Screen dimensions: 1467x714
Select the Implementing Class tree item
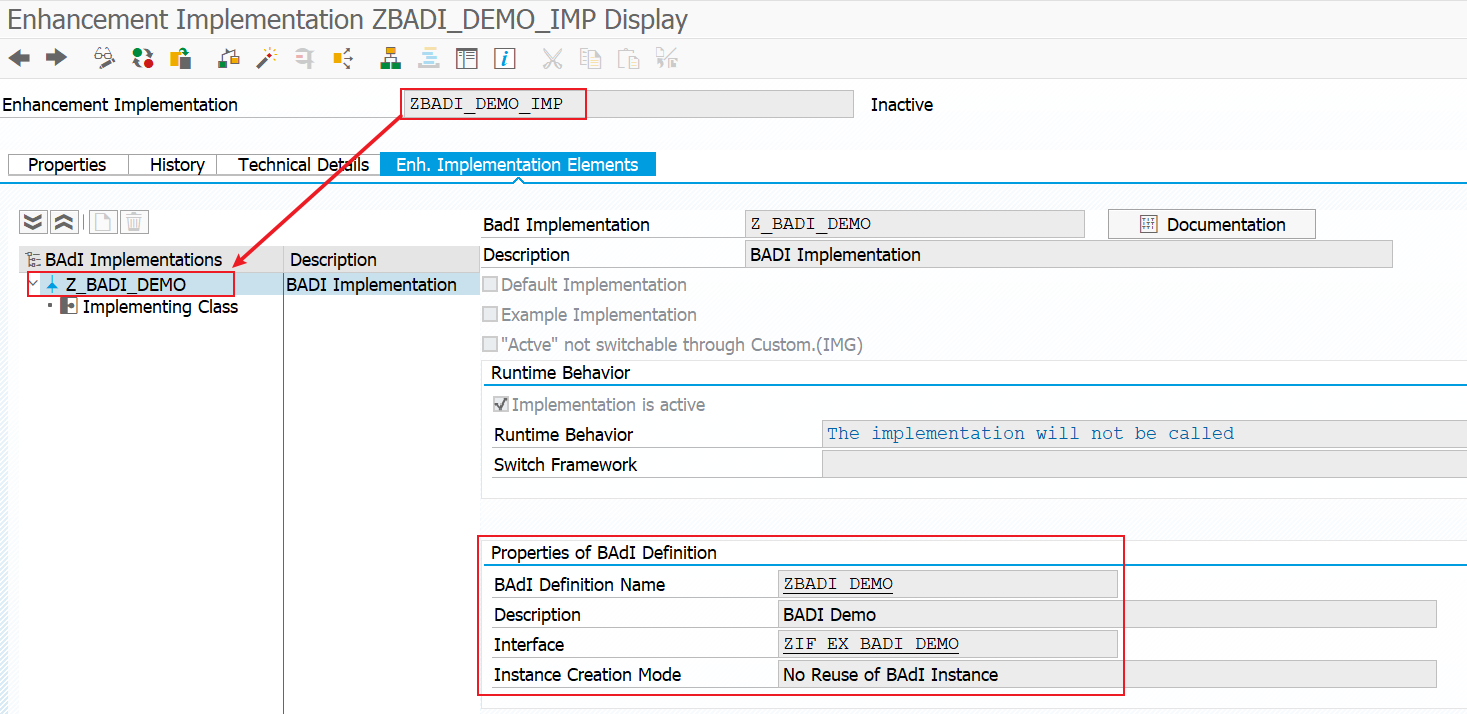click(x=160, y=307)
